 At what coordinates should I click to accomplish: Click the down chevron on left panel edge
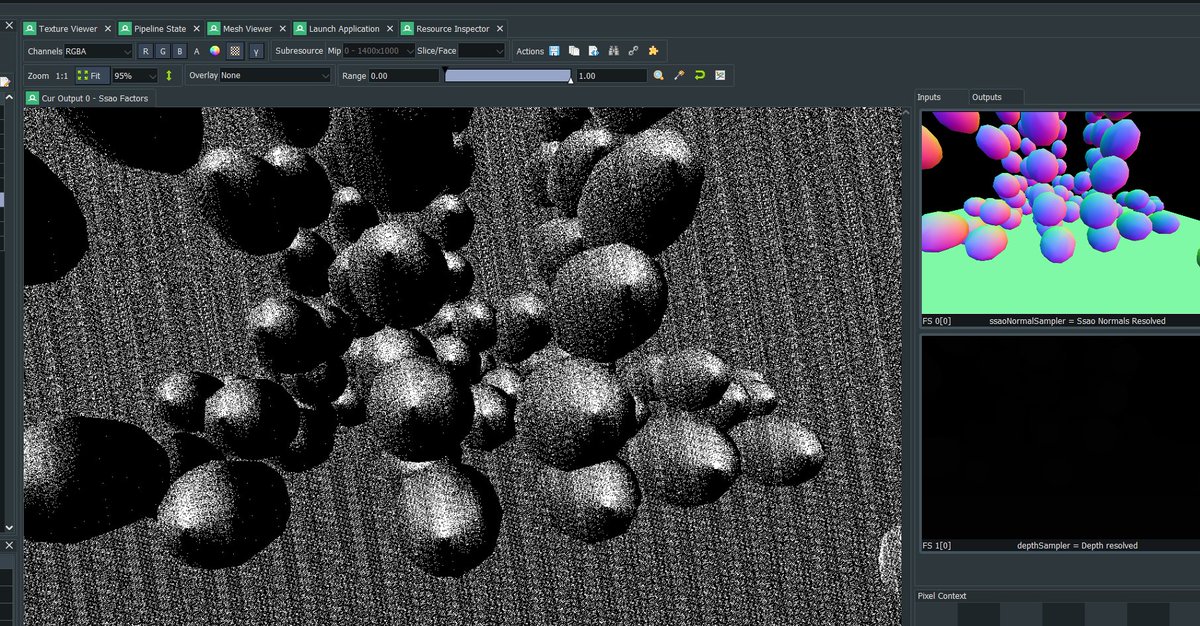pyautogui.click(x=9, y=527)
